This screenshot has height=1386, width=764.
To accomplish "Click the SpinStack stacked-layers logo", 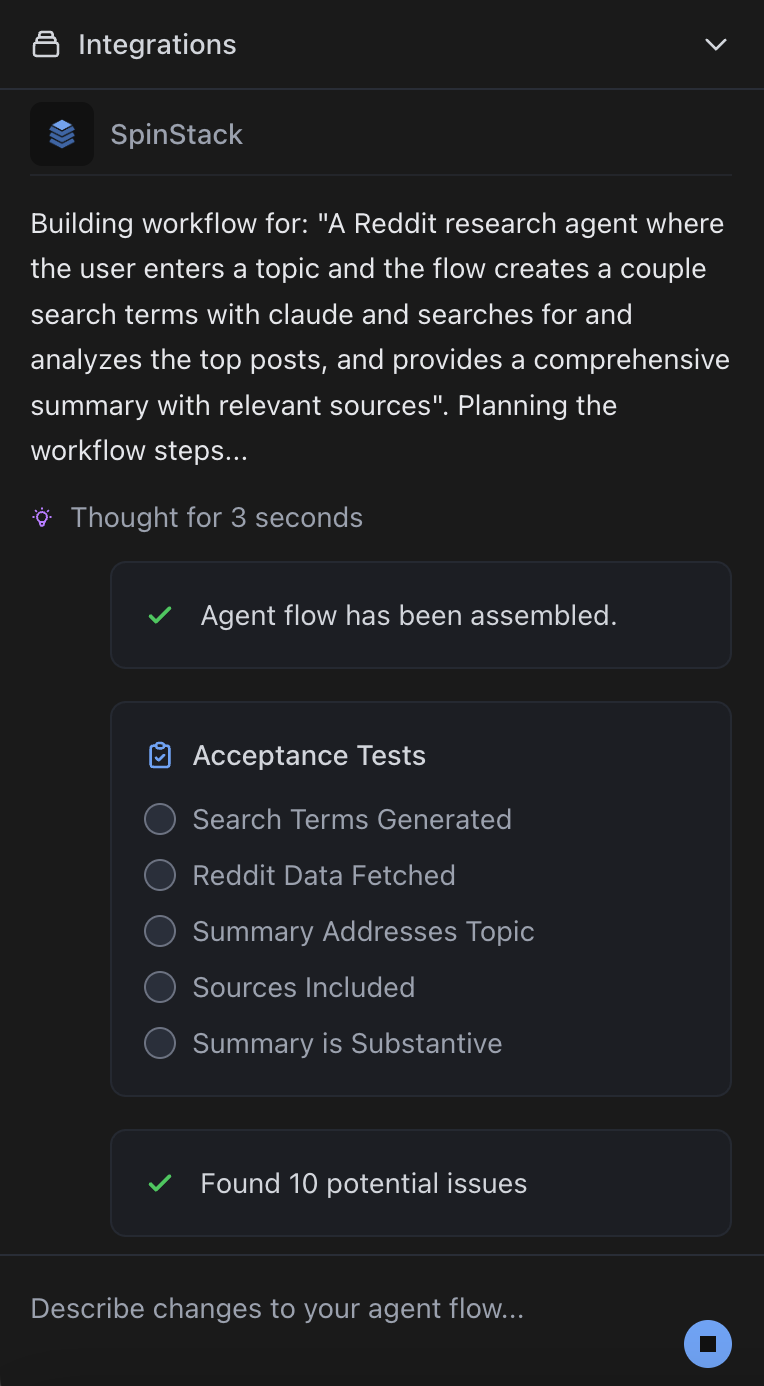I will coord(62,134).
